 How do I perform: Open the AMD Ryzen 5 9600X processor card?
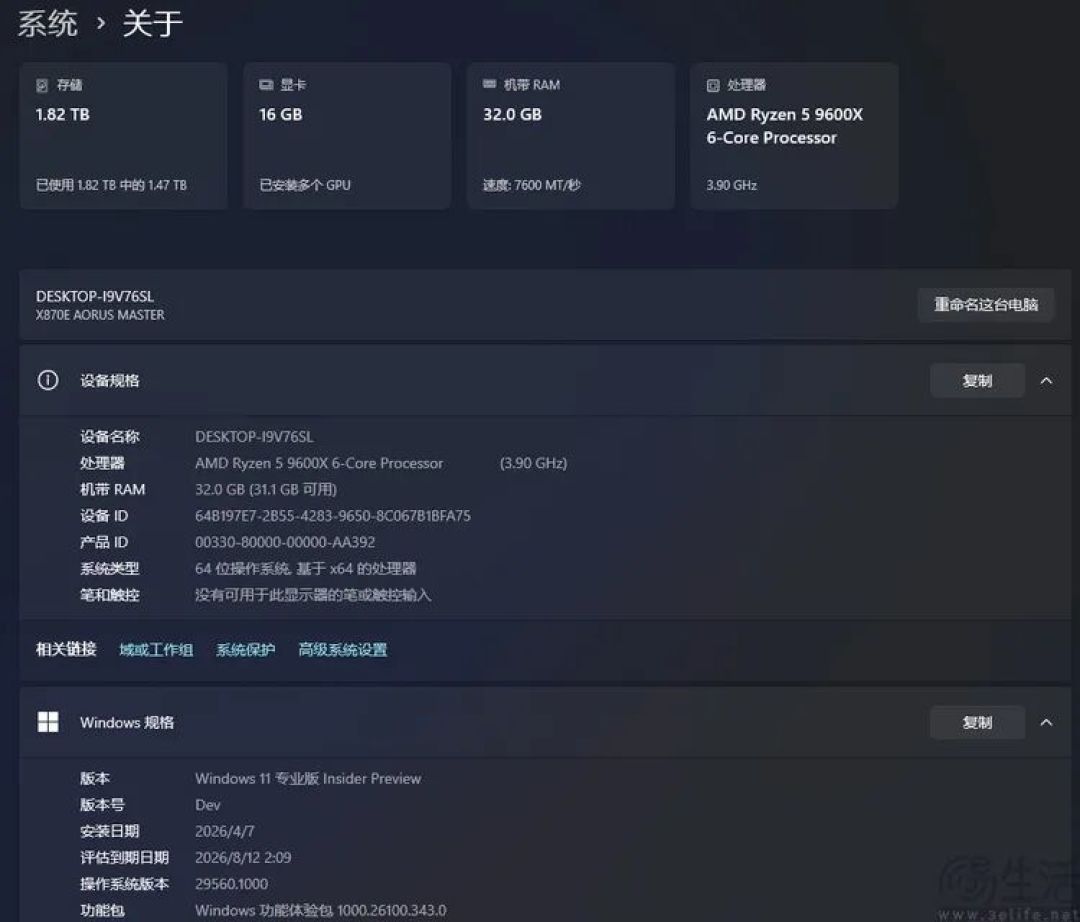[794, 136]
